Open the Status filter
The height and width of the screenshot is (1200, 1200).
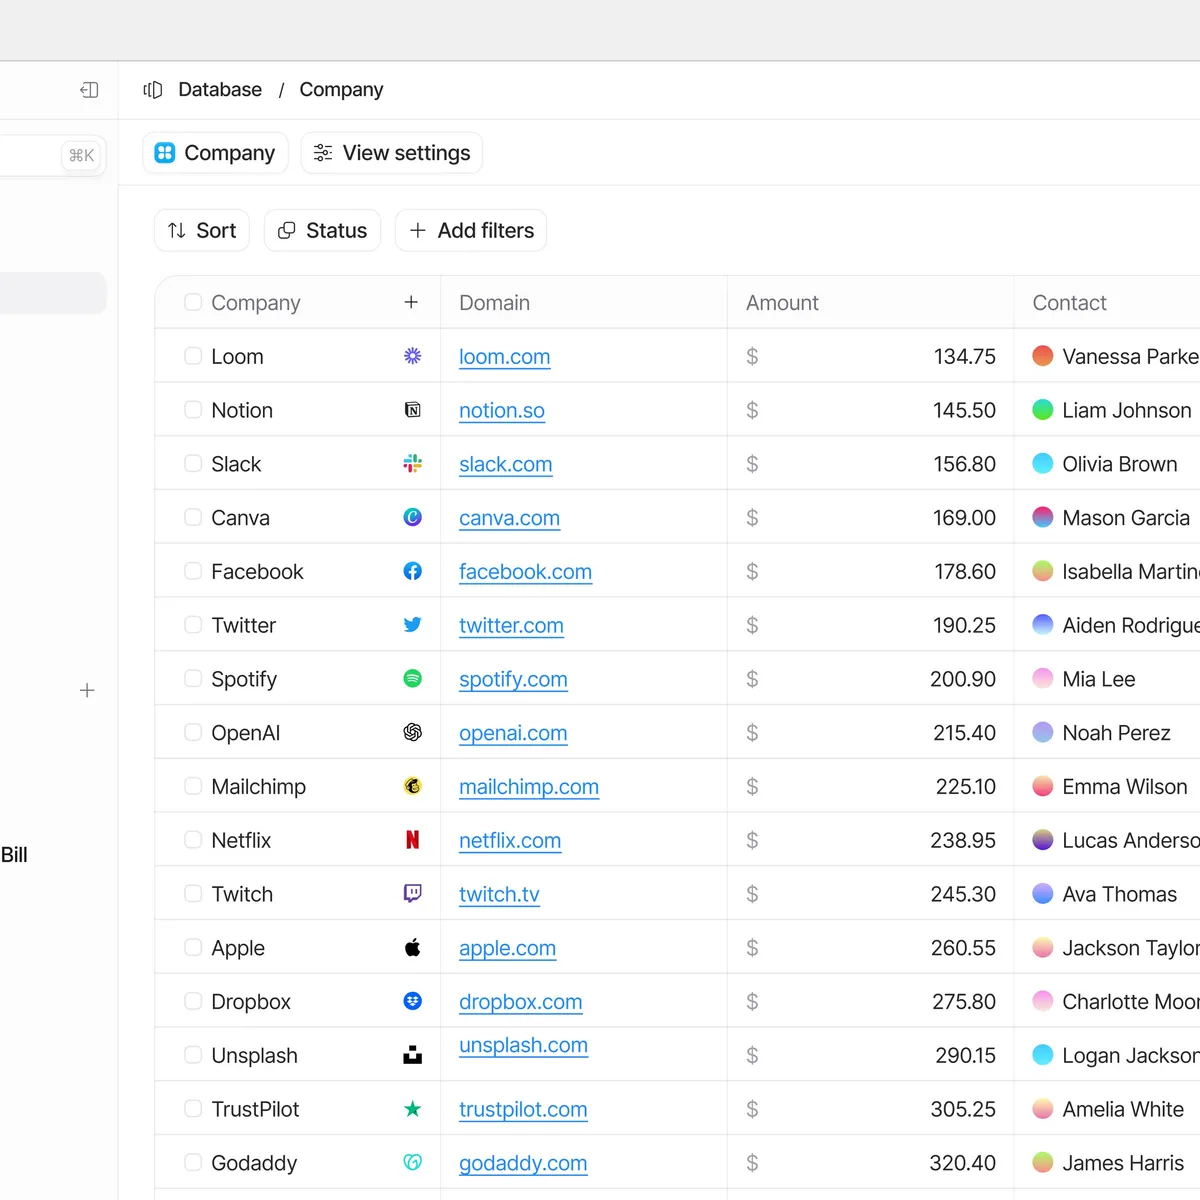click(322, 231)
